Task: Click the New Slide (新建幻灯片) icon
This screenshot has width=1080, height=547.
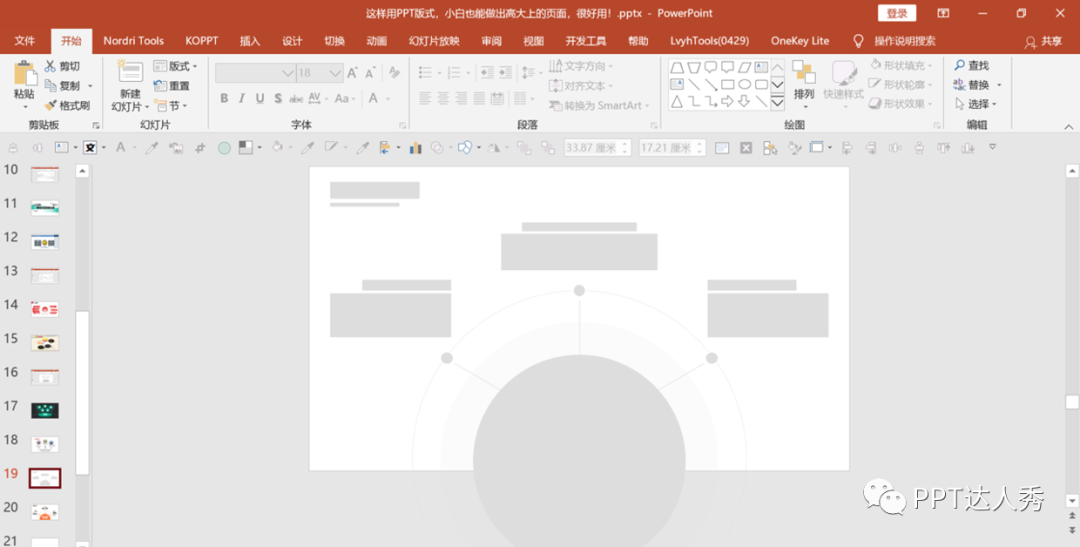Action: [x=130, y=72]
